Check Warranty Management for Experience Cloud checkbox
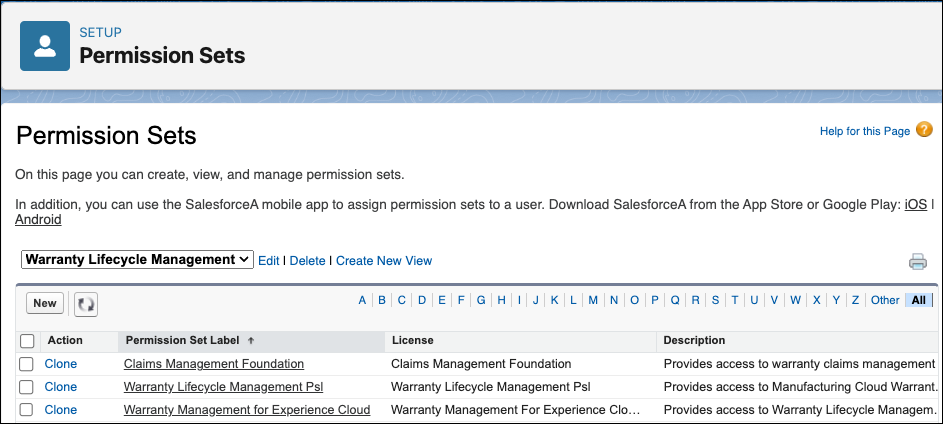 [x=26, y=410]
